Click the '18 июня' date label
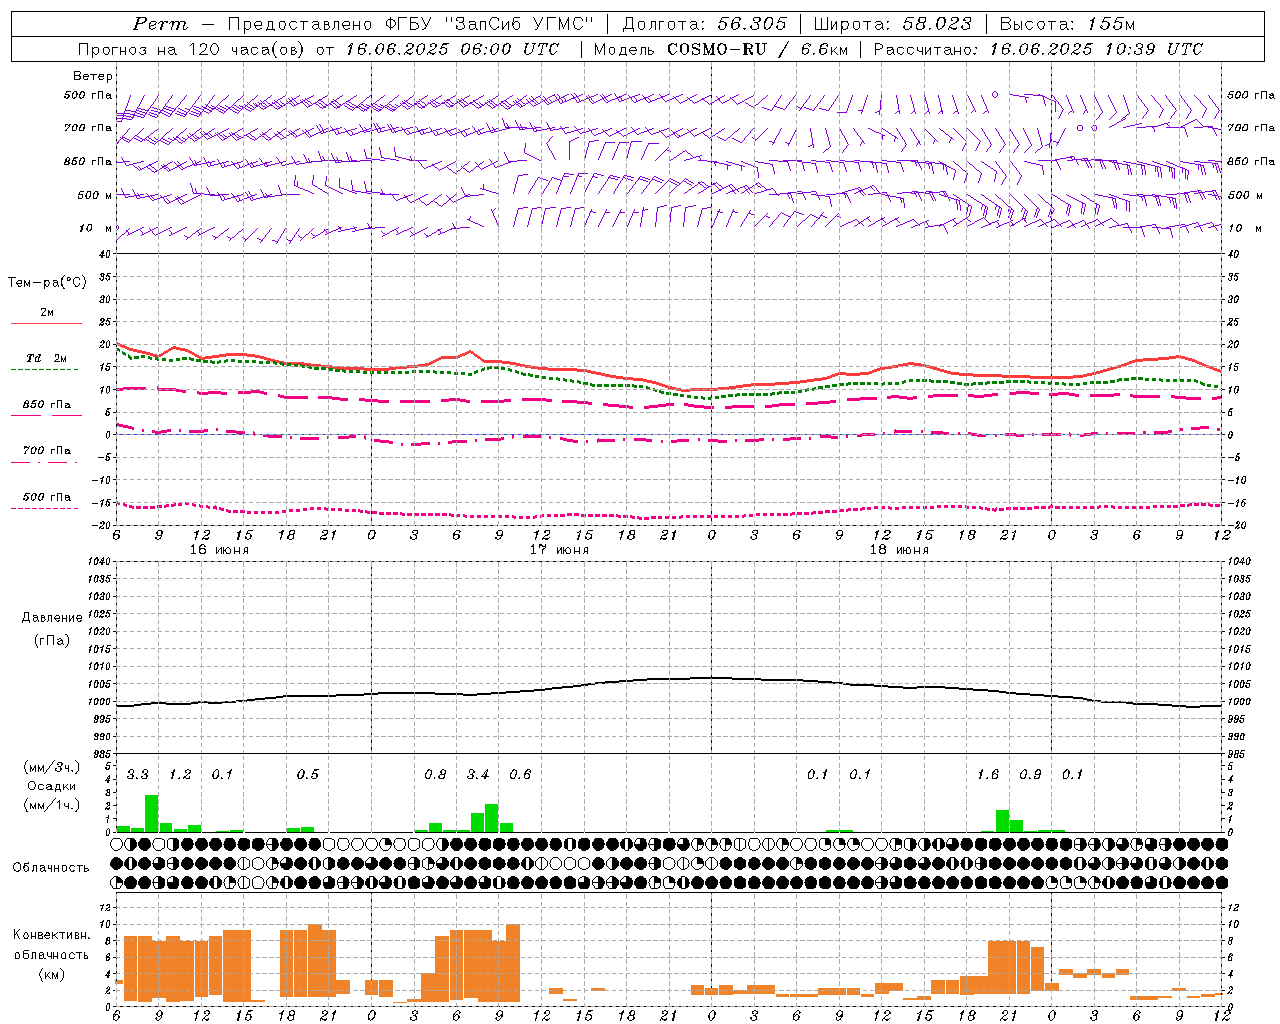1280x1024 pixels. 899,550
